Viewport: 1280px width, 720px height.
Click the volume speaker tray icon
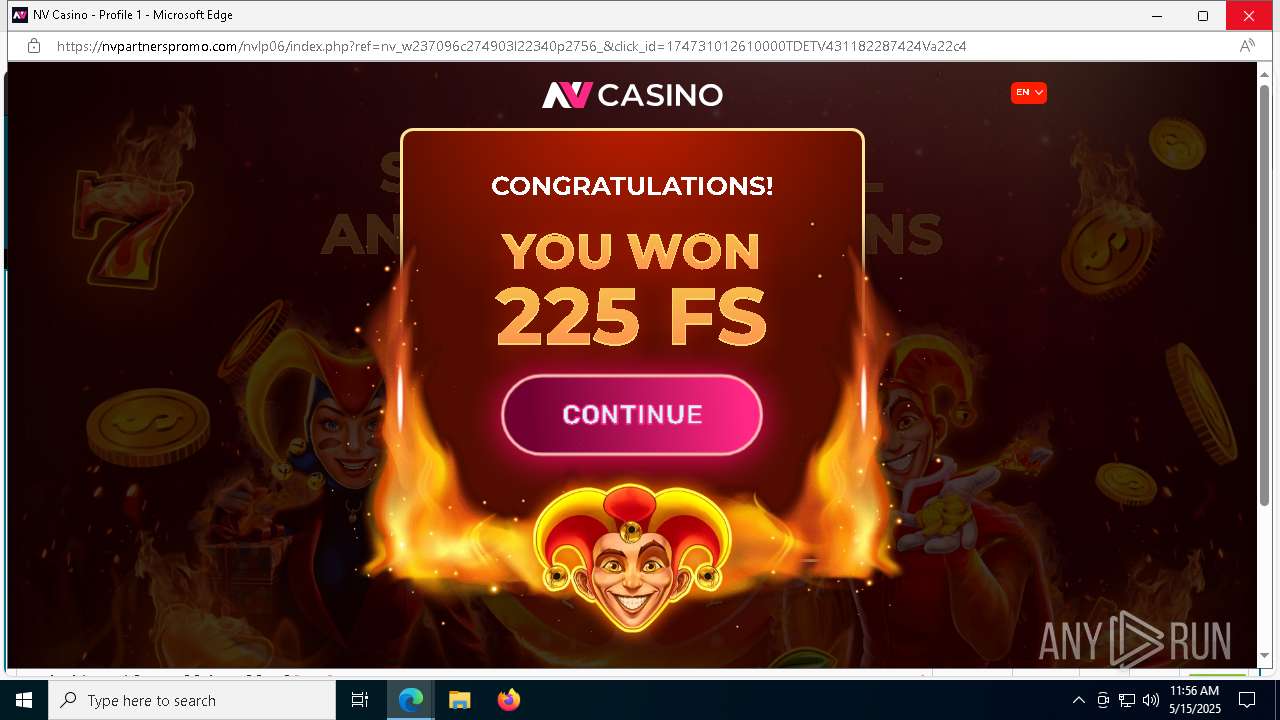click(1151, 700)
